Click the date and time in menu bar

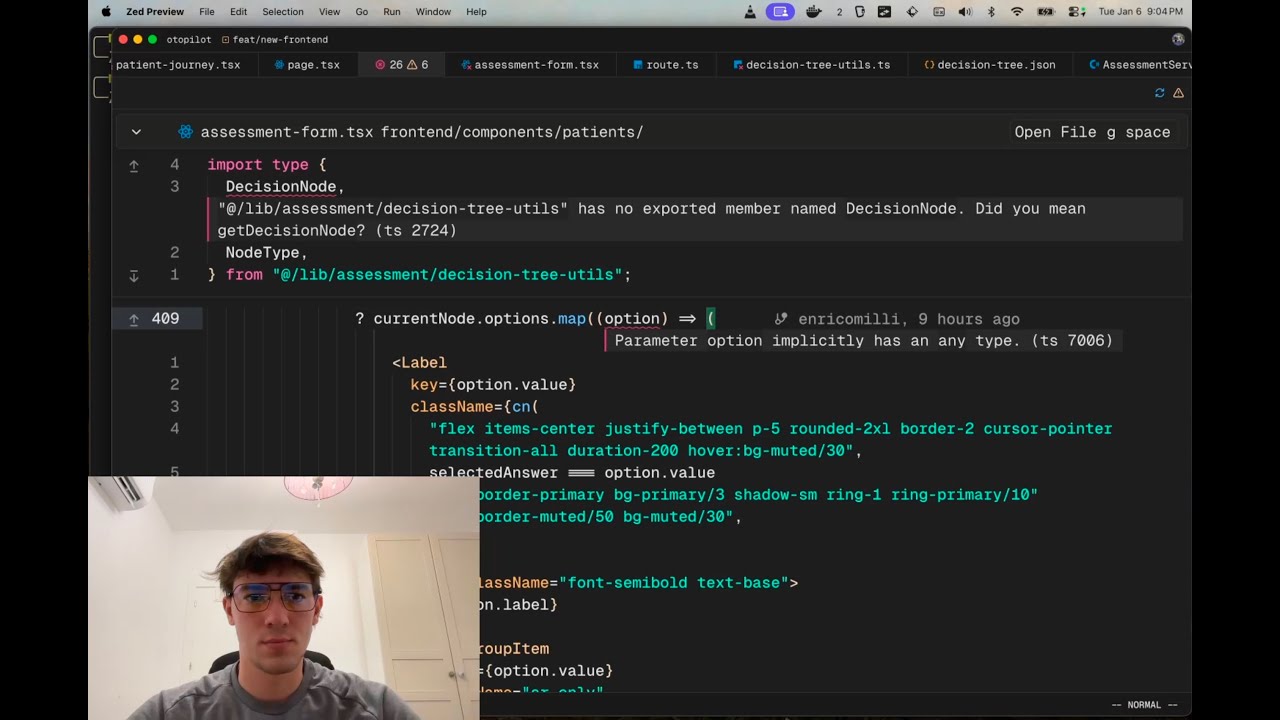click(x=1140, y=12)
